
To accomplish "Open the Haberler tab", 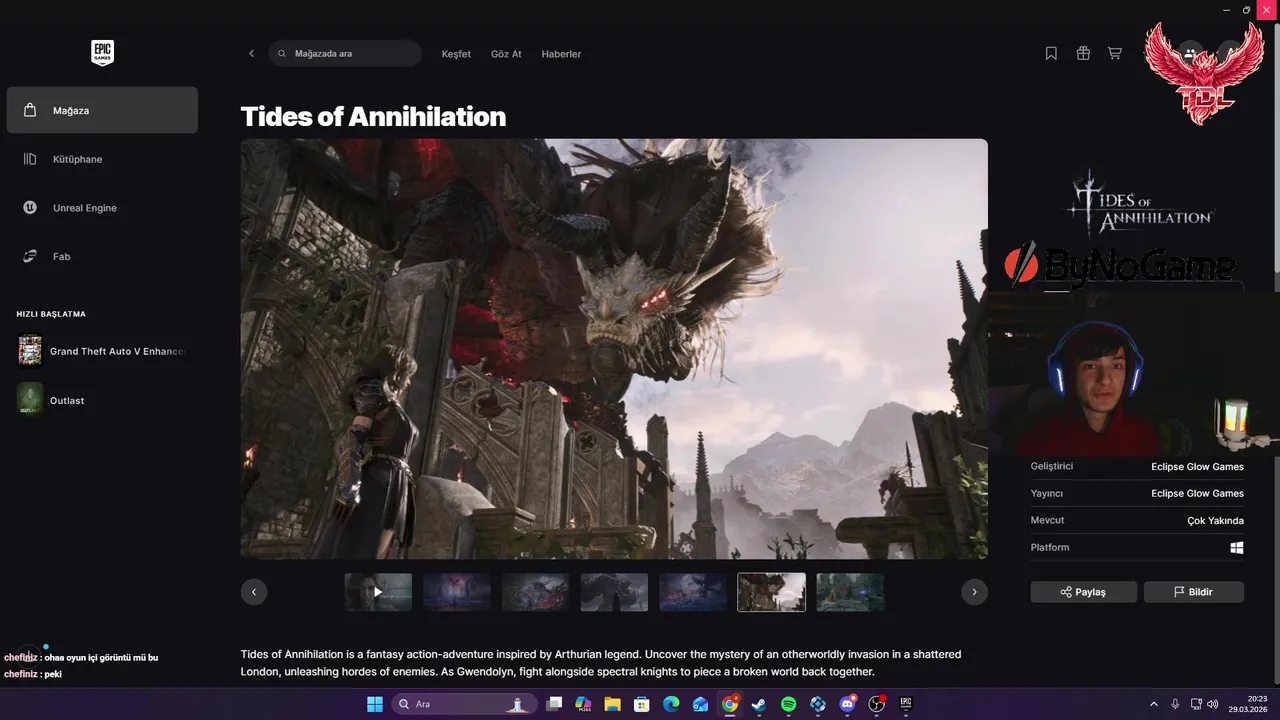I will [x=561, y=54].
